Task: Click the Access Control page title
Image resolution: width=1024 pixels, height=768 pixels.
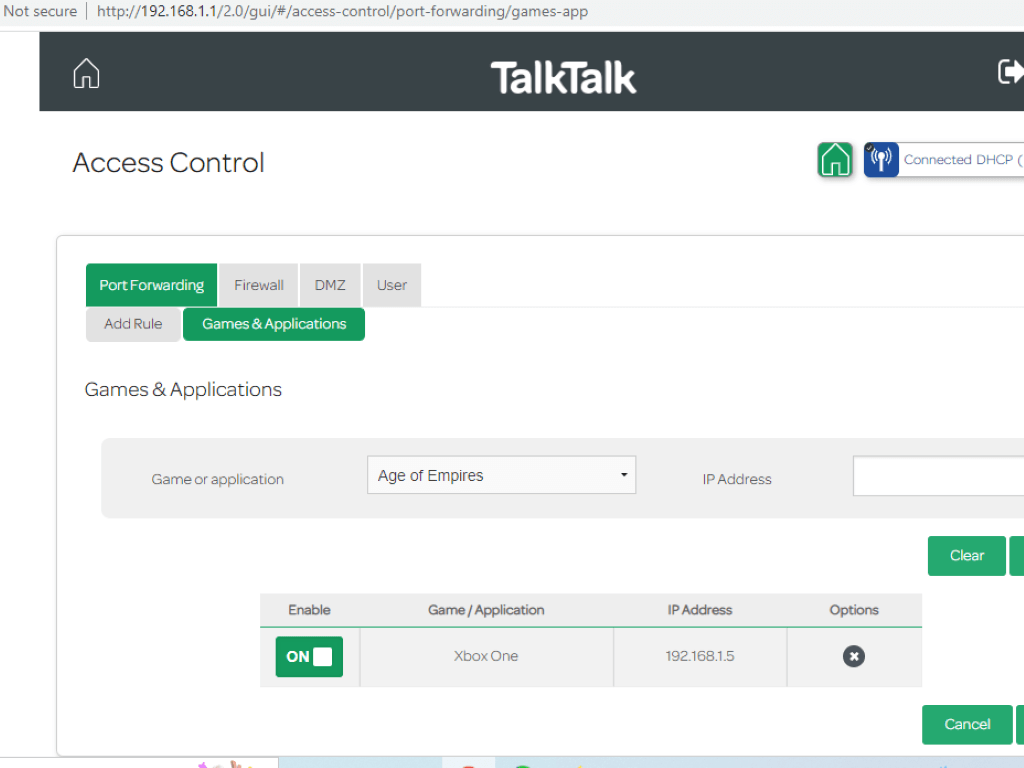Action: [x=168, y=163]
